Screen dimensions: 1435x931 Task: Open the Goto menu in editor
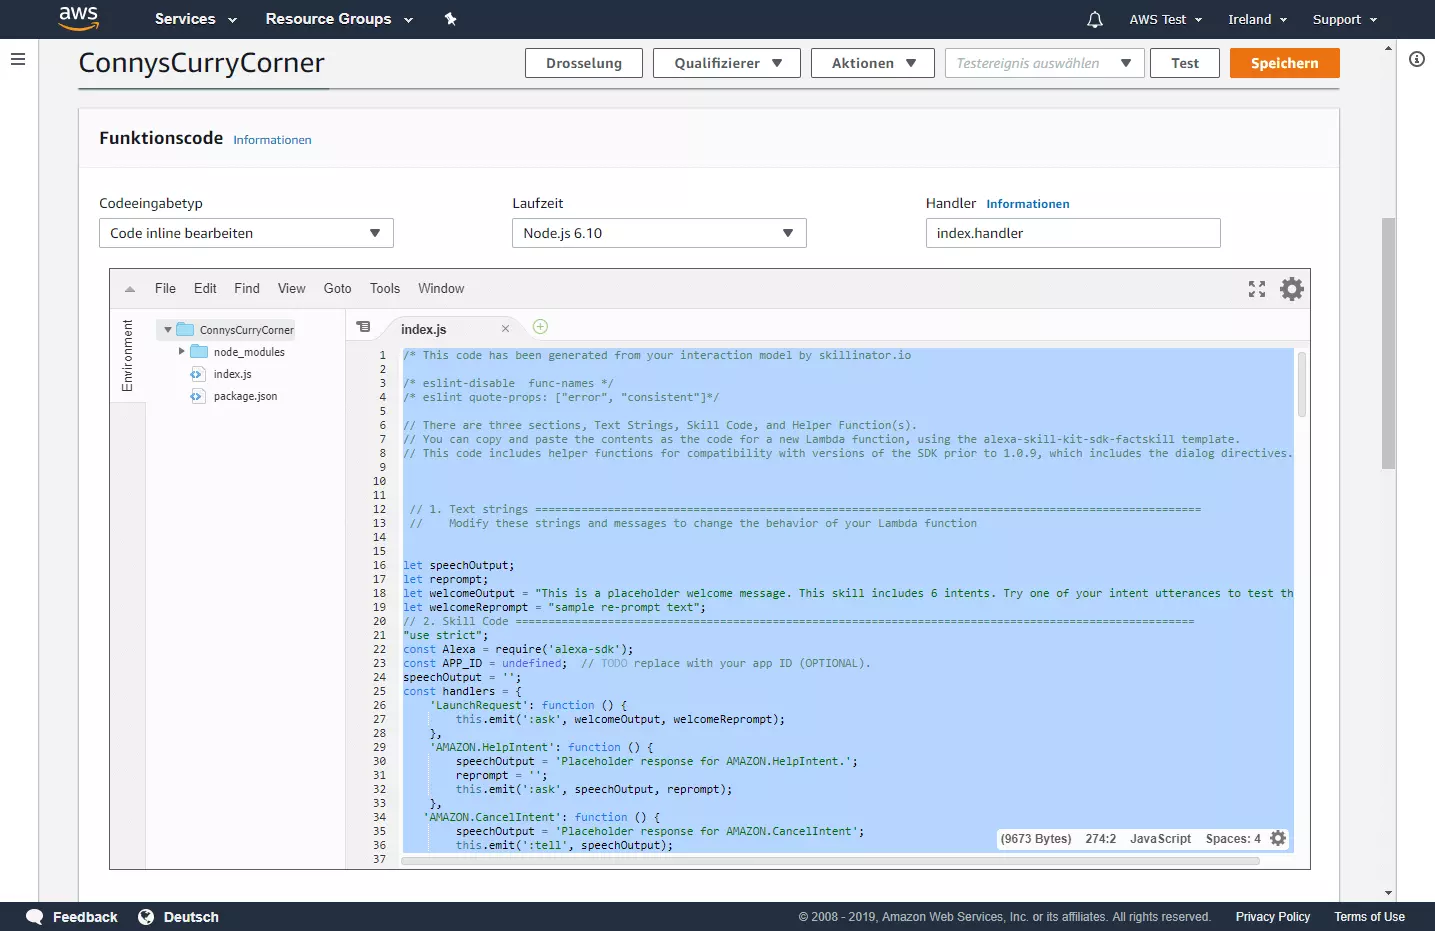pos(337,289)
